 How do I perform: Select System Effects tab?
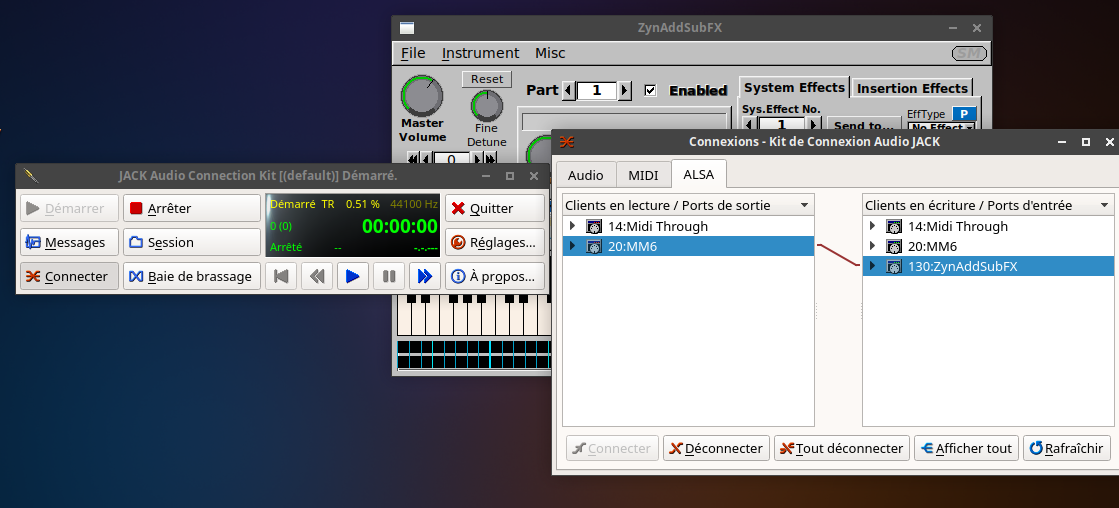pyautogui.click(x=794, y=88)
